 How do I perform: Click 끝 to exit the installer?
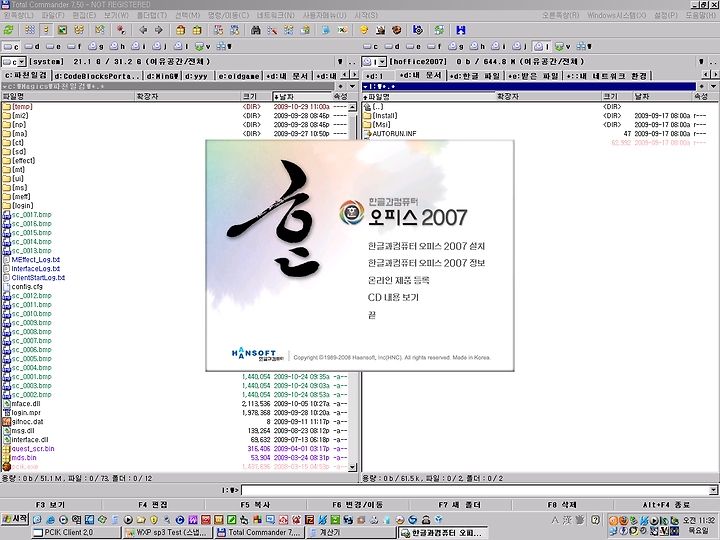[372, 315]
